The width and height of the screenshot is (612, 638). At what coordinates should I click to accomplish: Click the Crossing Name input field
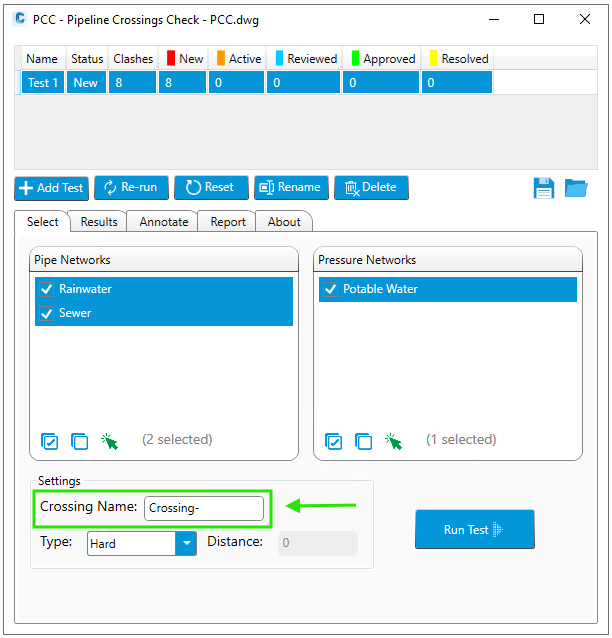coord(204,508)
